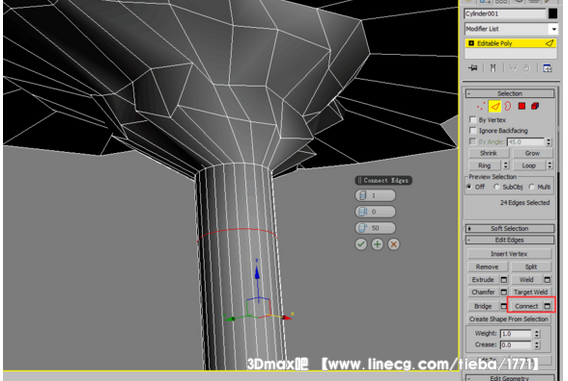Screen dimensions: 568x381
Task: Select Vertex sub-object level icon
Action: (x=481, y=106)
